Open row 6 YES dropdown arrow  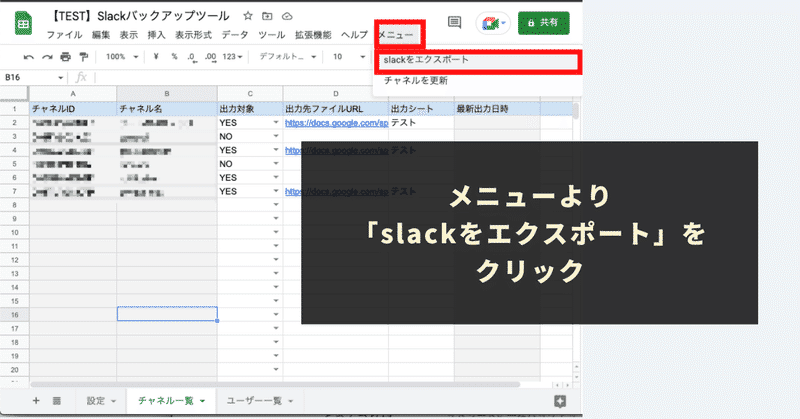point(276,178)
